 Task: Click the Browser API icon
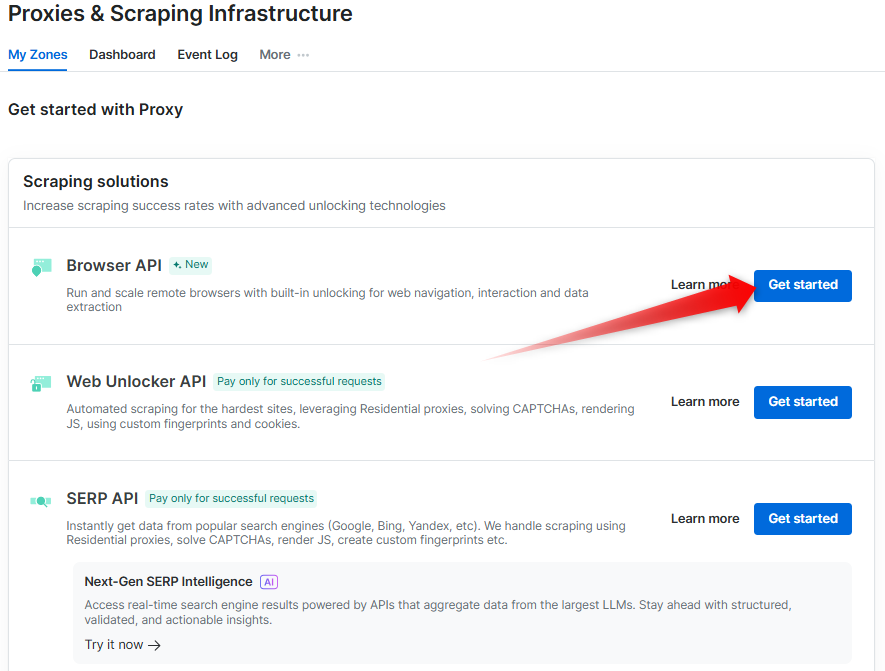(x=41, y=267)
